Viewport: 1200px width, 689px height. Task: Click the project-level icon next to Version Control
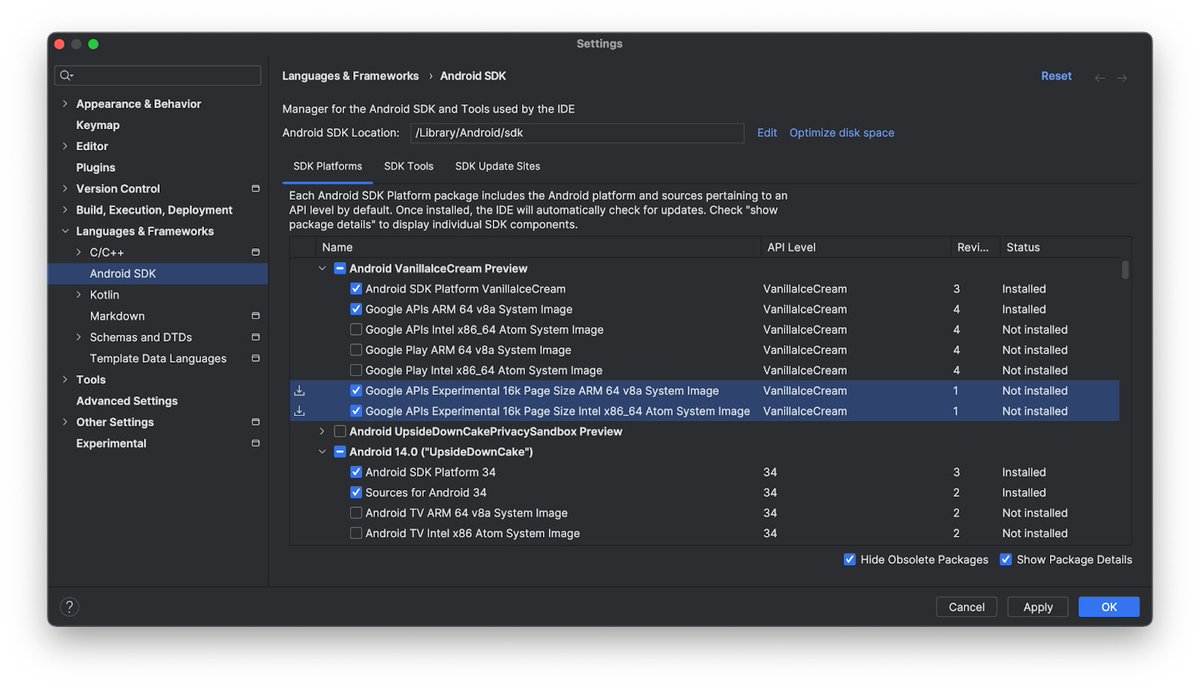coord(255,189)
